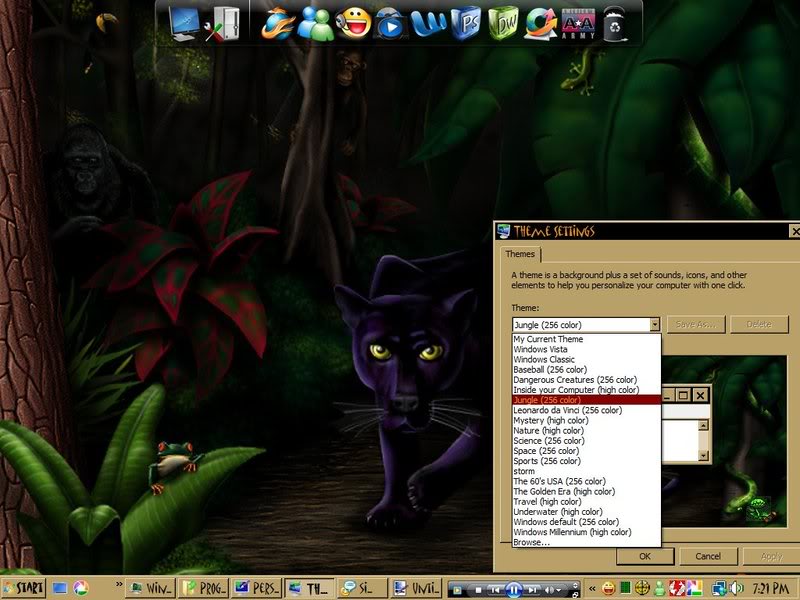
Task: Pick Nature (high color) theme
Action: (586, 431)
